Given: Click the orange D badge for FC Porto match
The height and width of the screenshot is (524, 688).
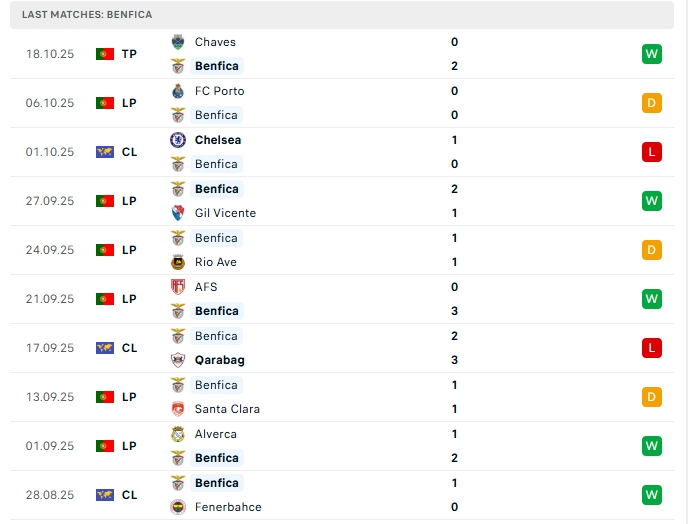Looking at the screenshot, I should 652,103.
